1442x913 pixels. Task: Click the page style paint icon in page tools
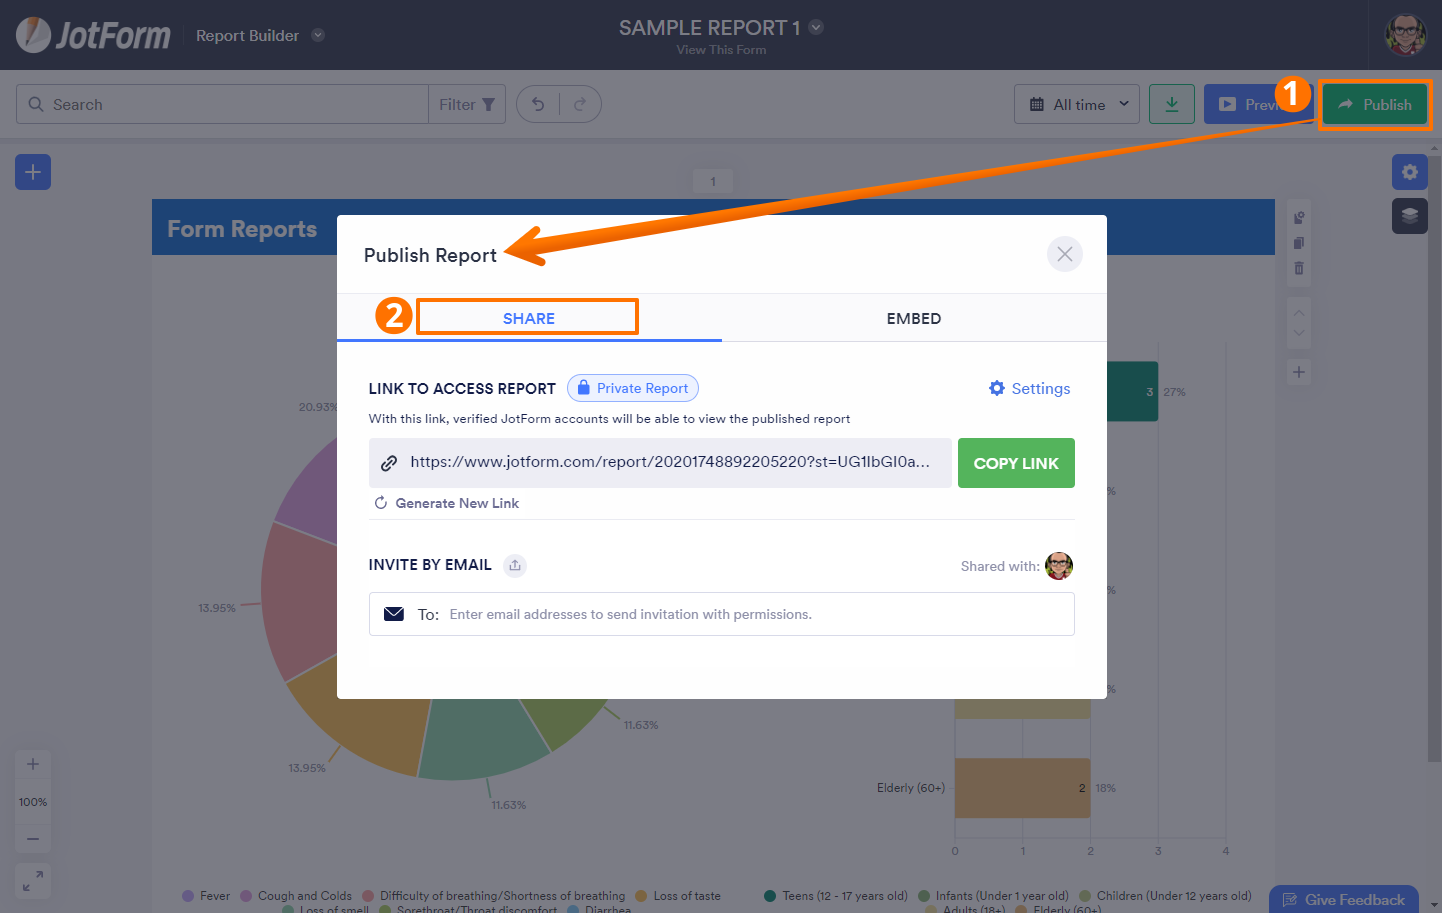(x=1299, y=217)
